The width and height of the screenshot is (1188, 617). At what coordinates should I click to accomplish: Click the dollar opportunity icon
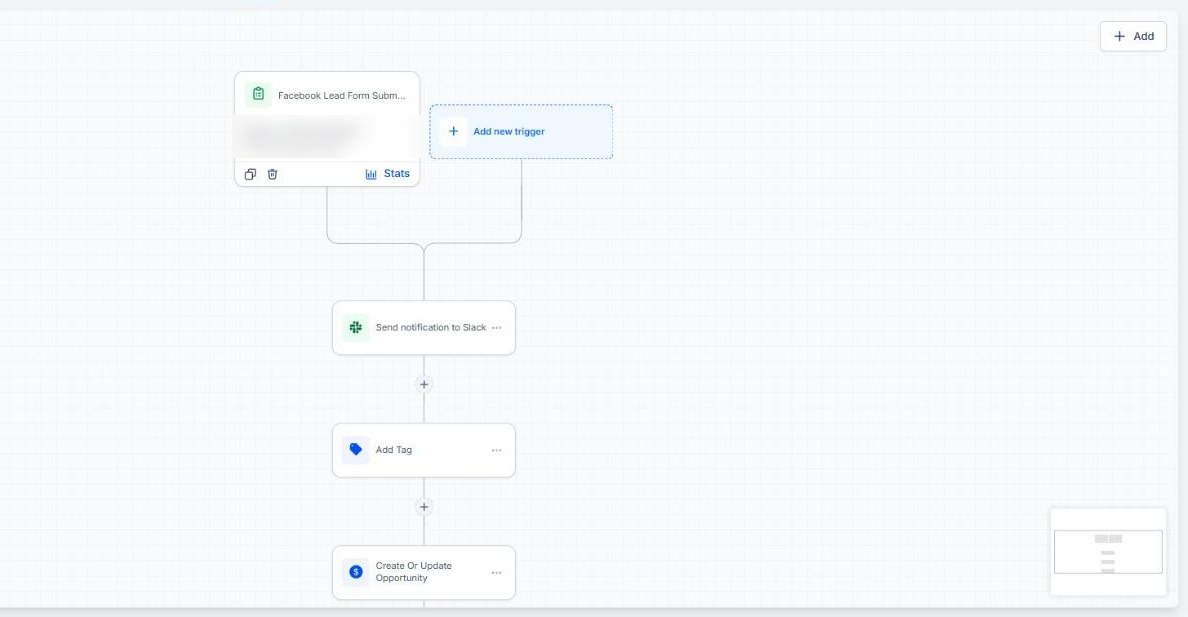(355, 572)
